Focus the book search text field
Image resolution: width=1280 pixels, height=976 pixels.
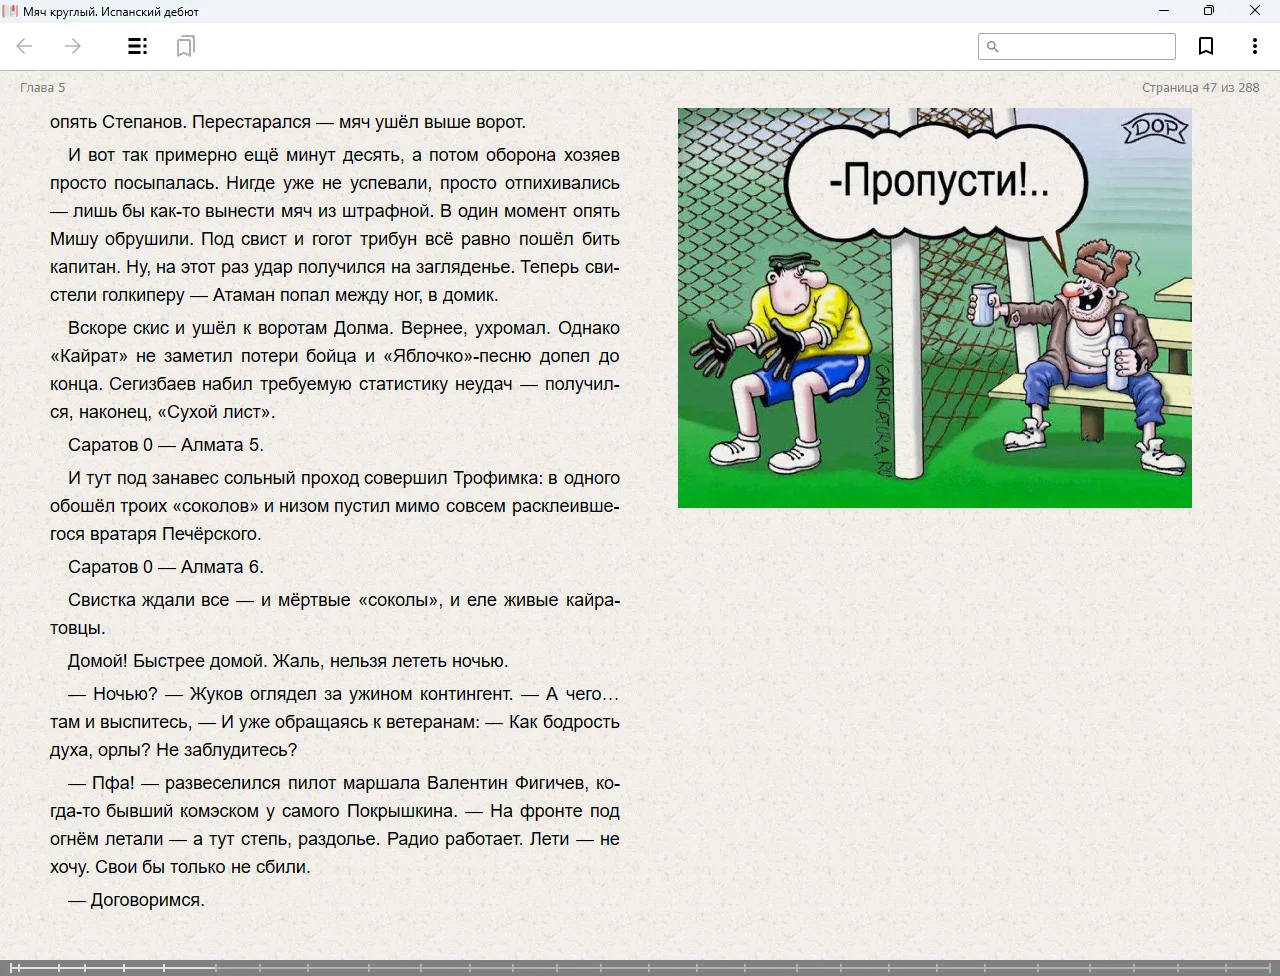(1086, 47)
